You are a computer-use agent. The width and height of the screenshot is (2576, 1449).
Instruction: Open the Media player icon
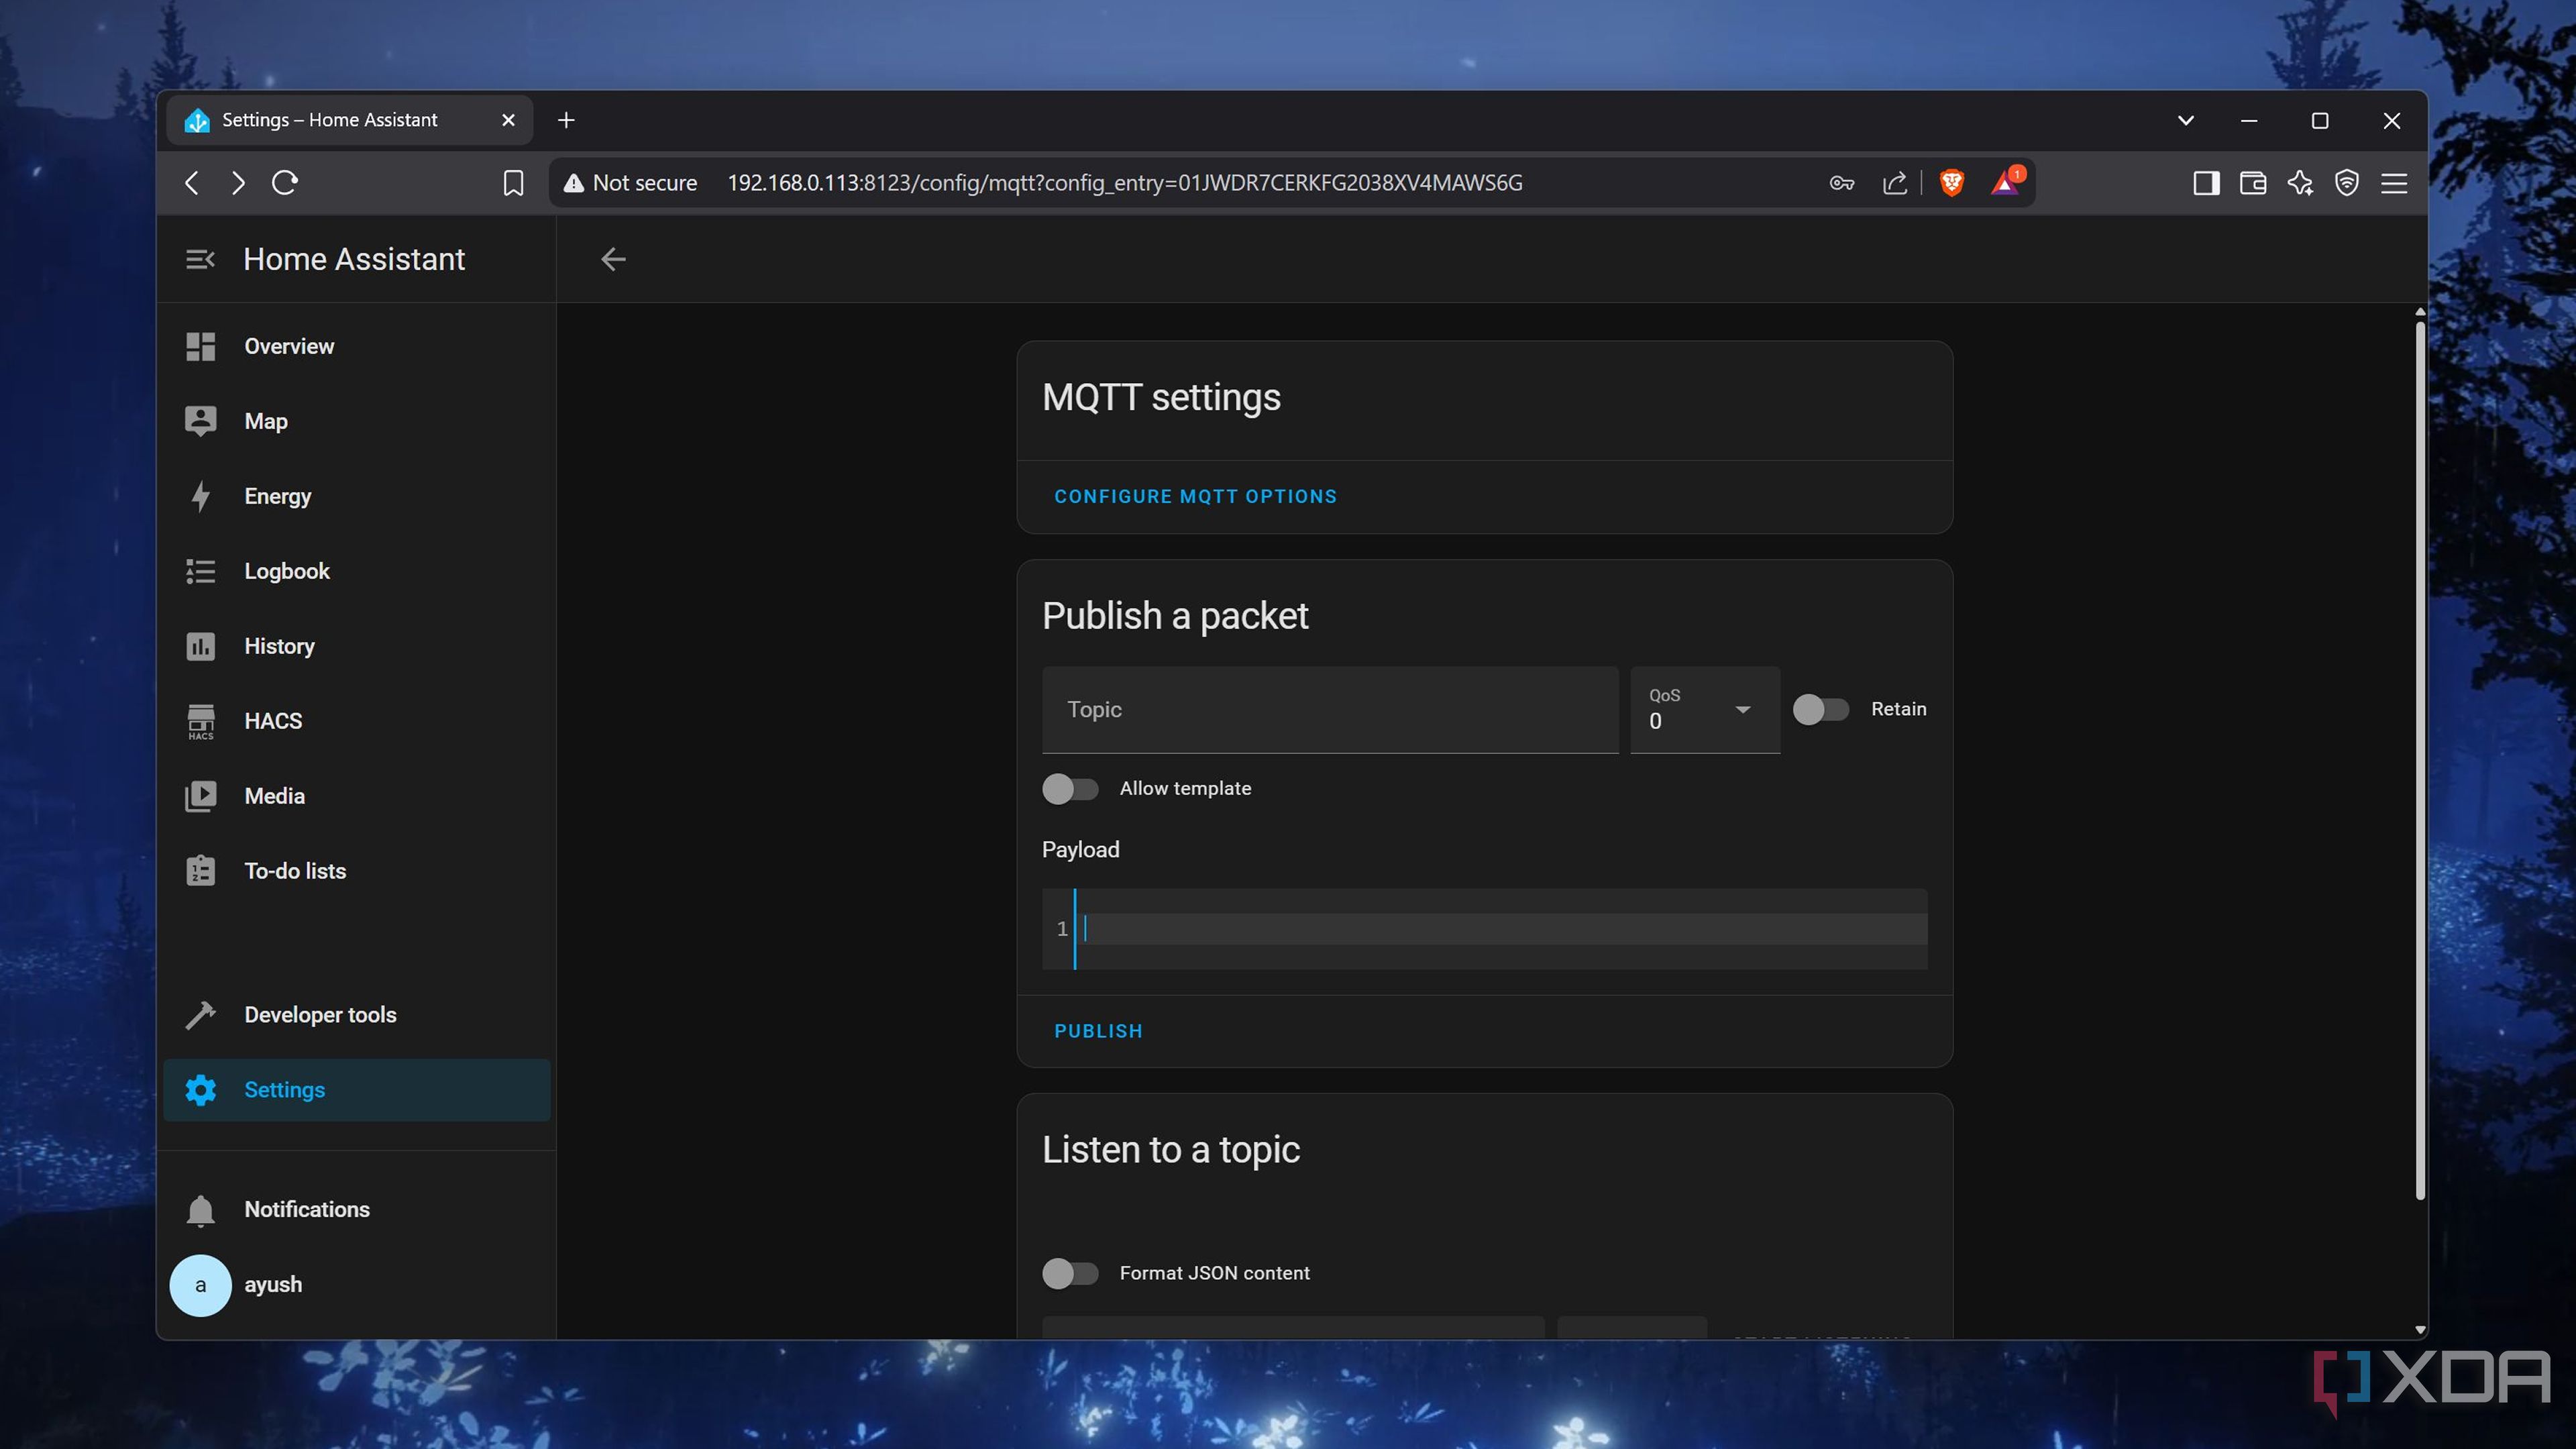(200, 796)
